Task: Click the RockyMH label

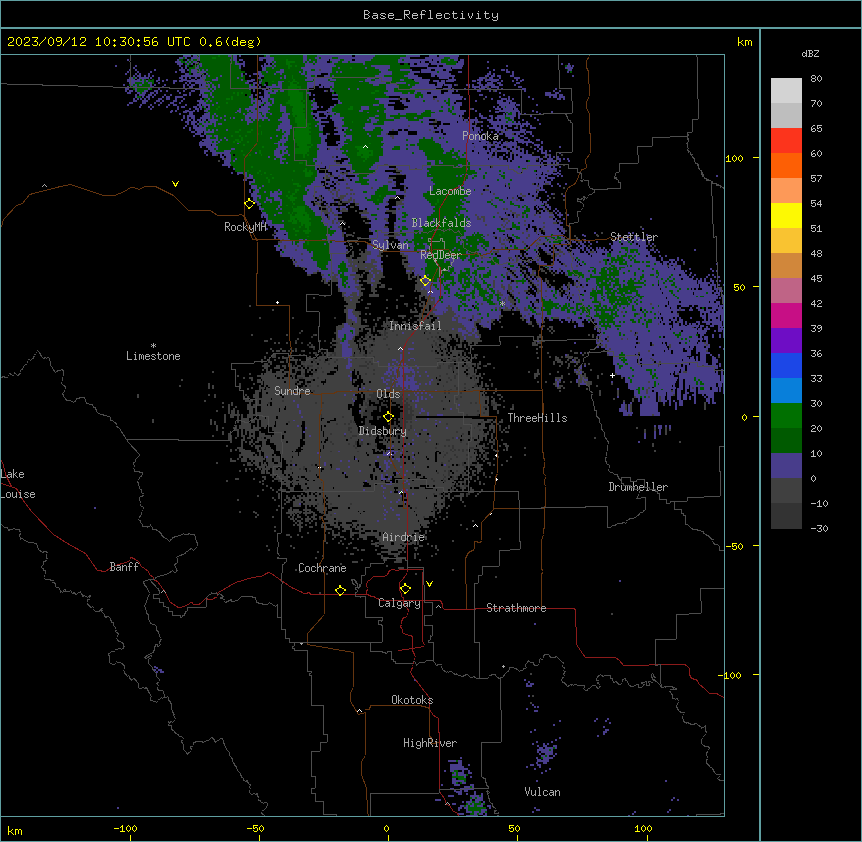Action: [x=245, y=227]
